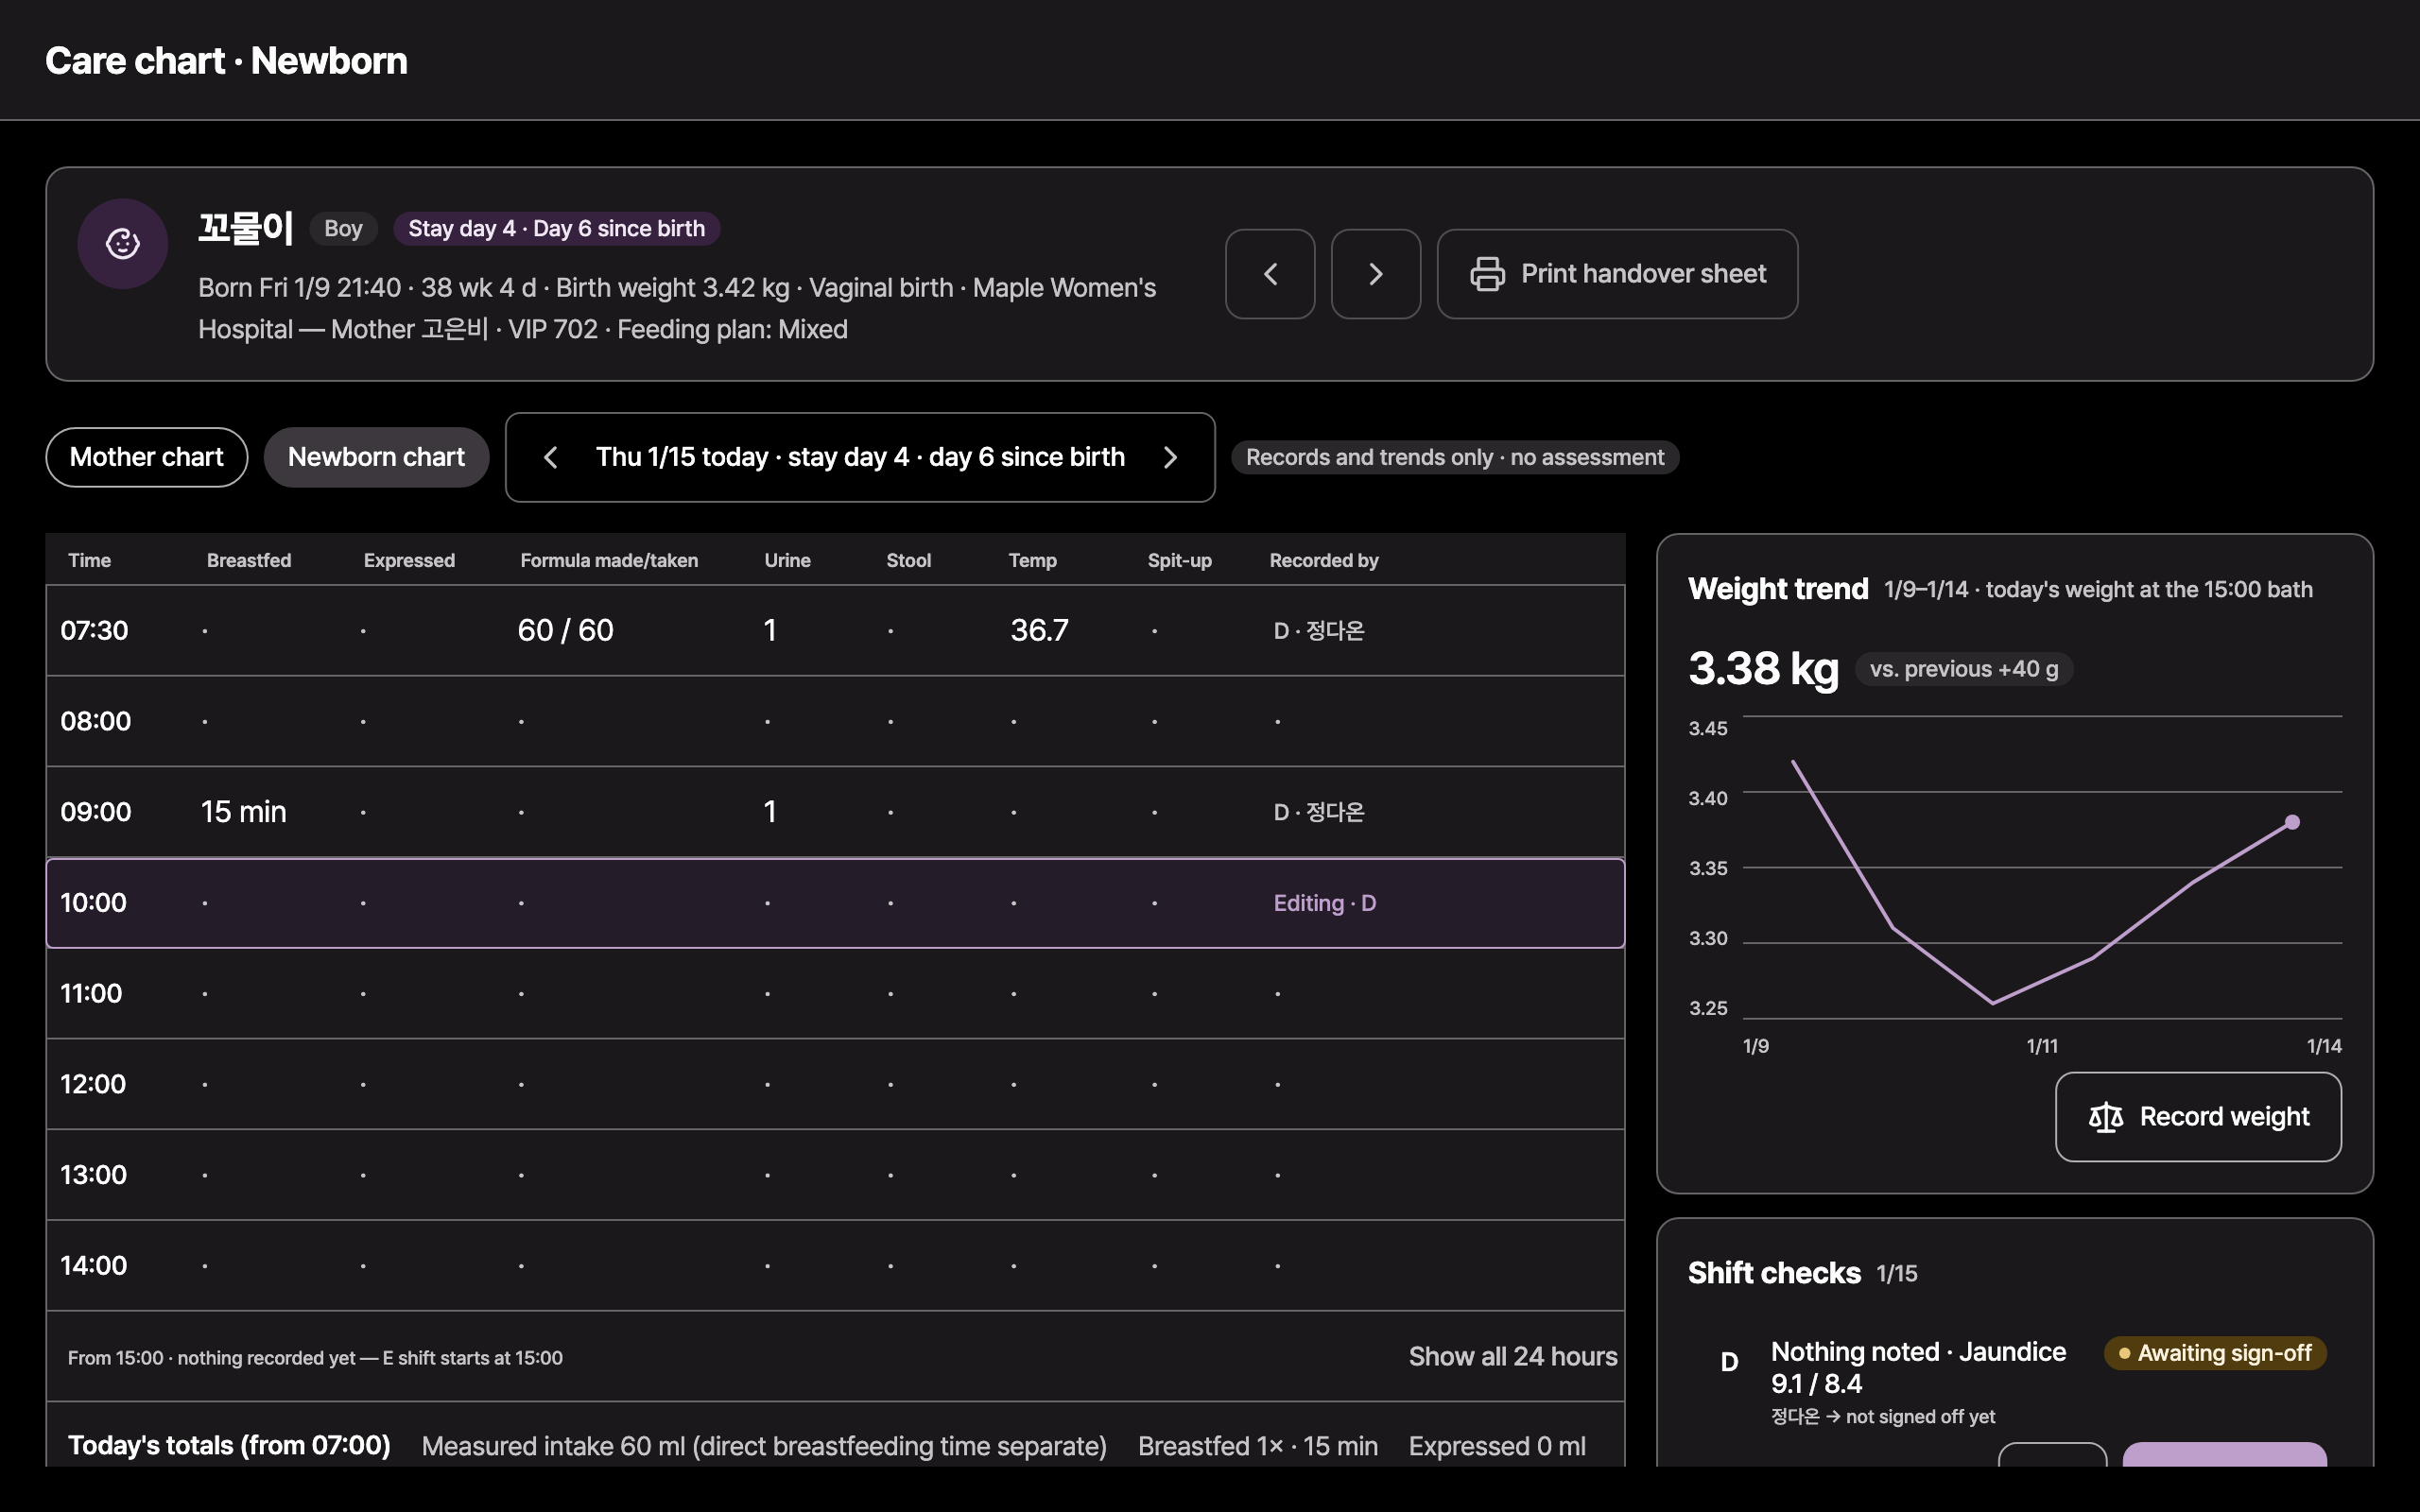The height and width of the screenshot is (1512, 2420).
Task: Open the Record weight dialog
Action: (2198, 1117)
